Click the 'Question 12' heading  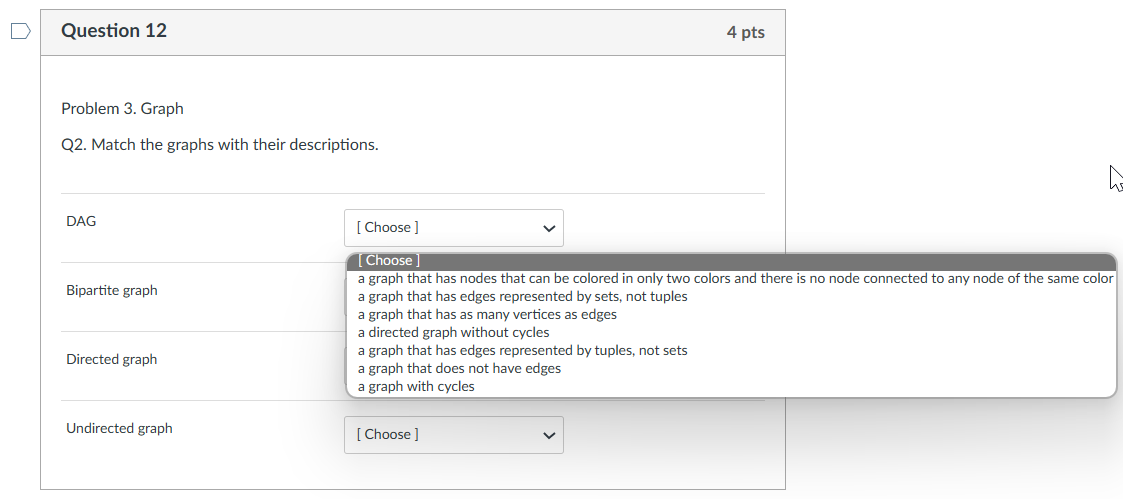(114, 31)
